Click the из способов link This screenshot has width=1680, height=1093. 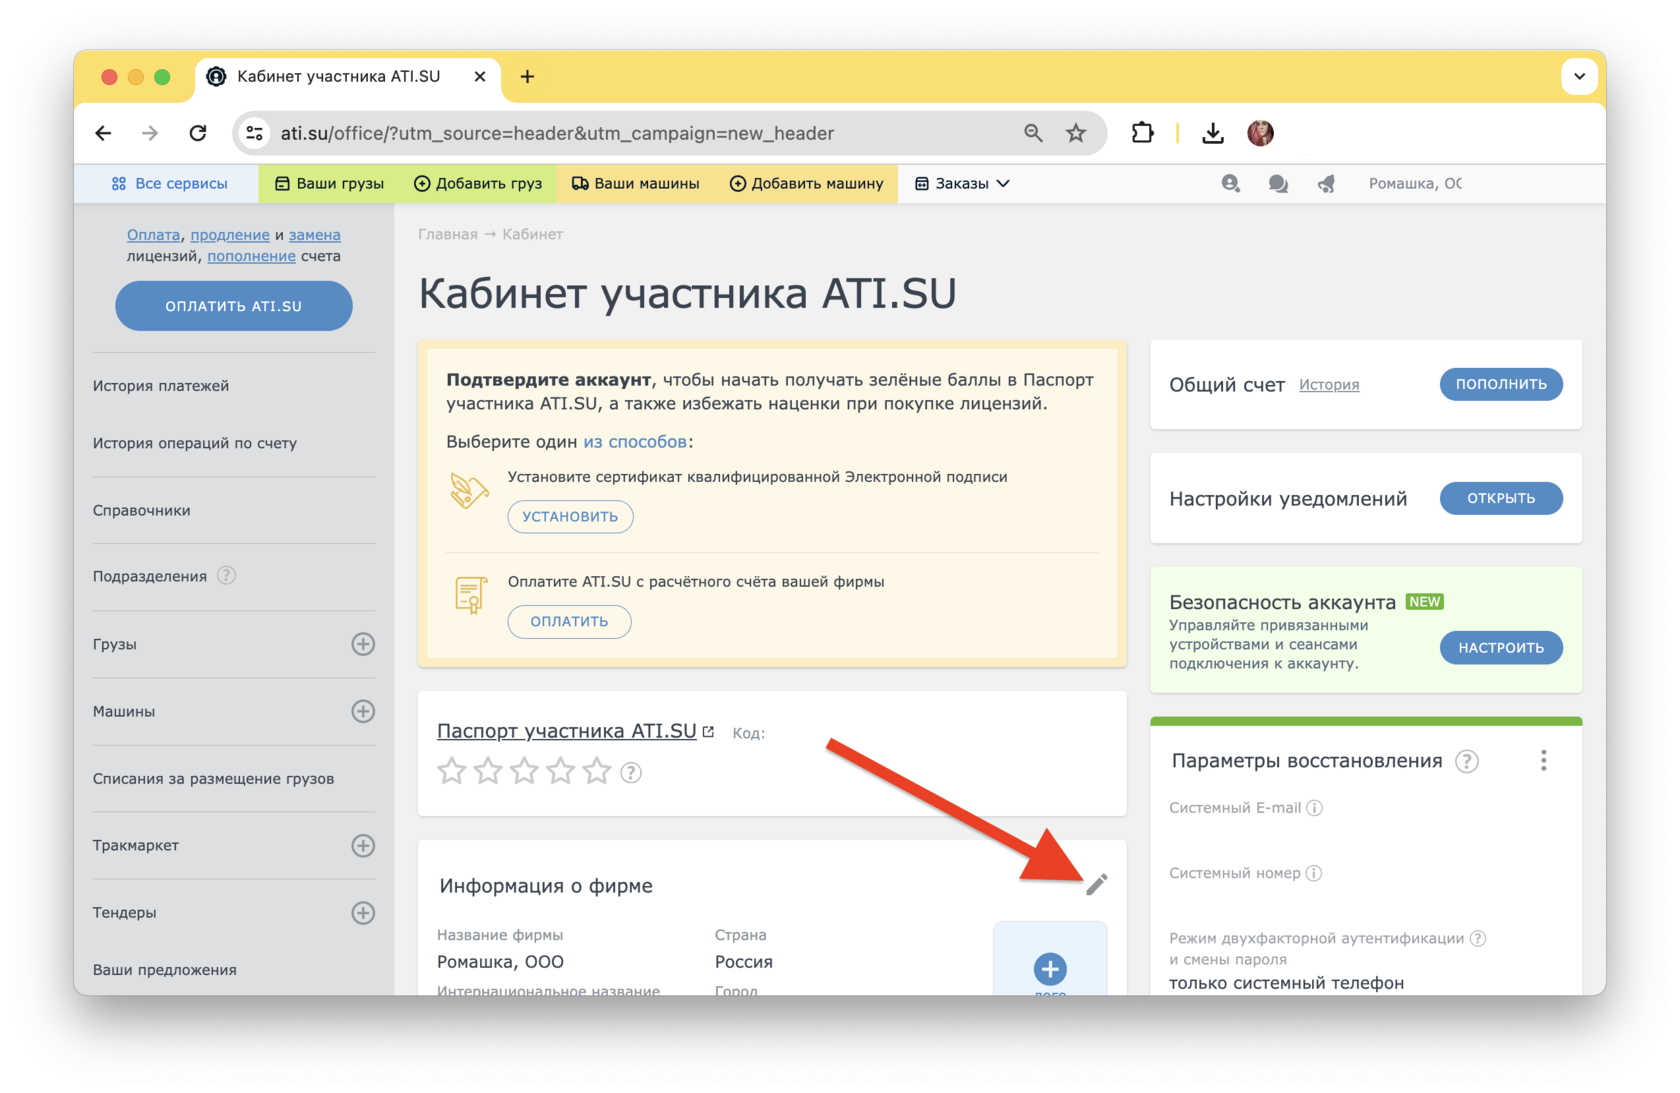[x=635, y=442]
